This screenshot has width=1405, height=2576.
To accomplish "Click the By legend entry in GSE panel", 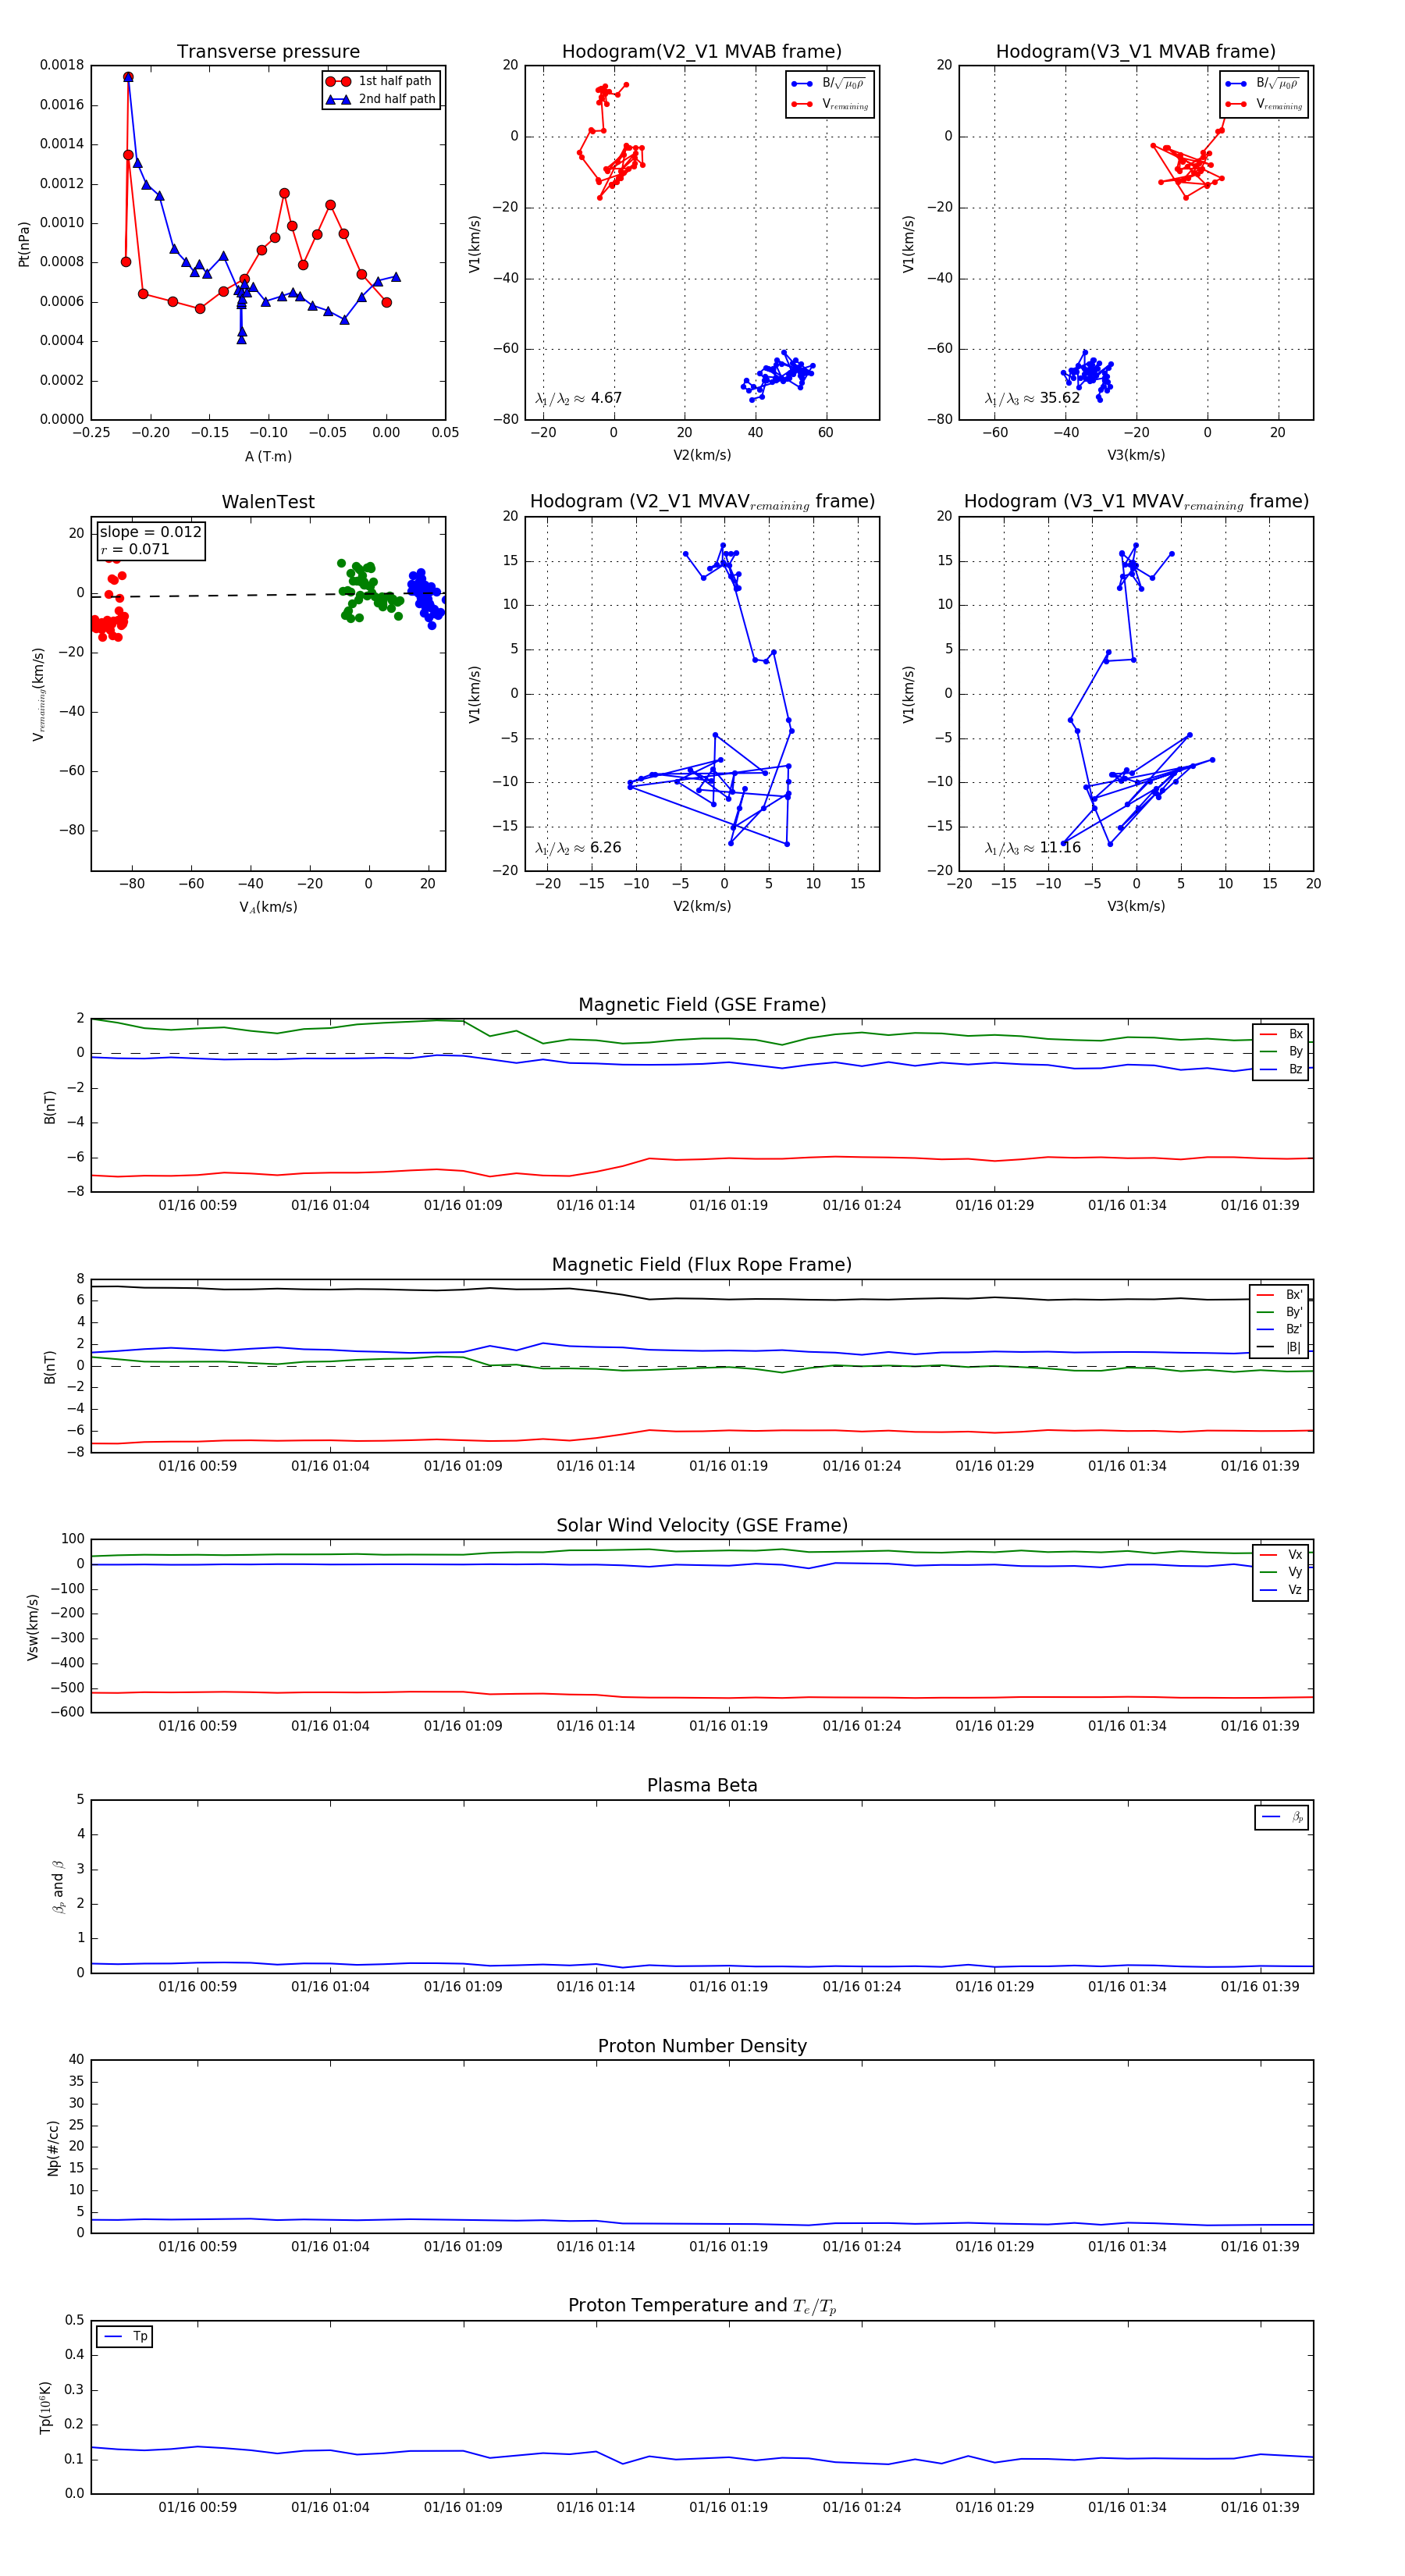I will [1281, 1051].
